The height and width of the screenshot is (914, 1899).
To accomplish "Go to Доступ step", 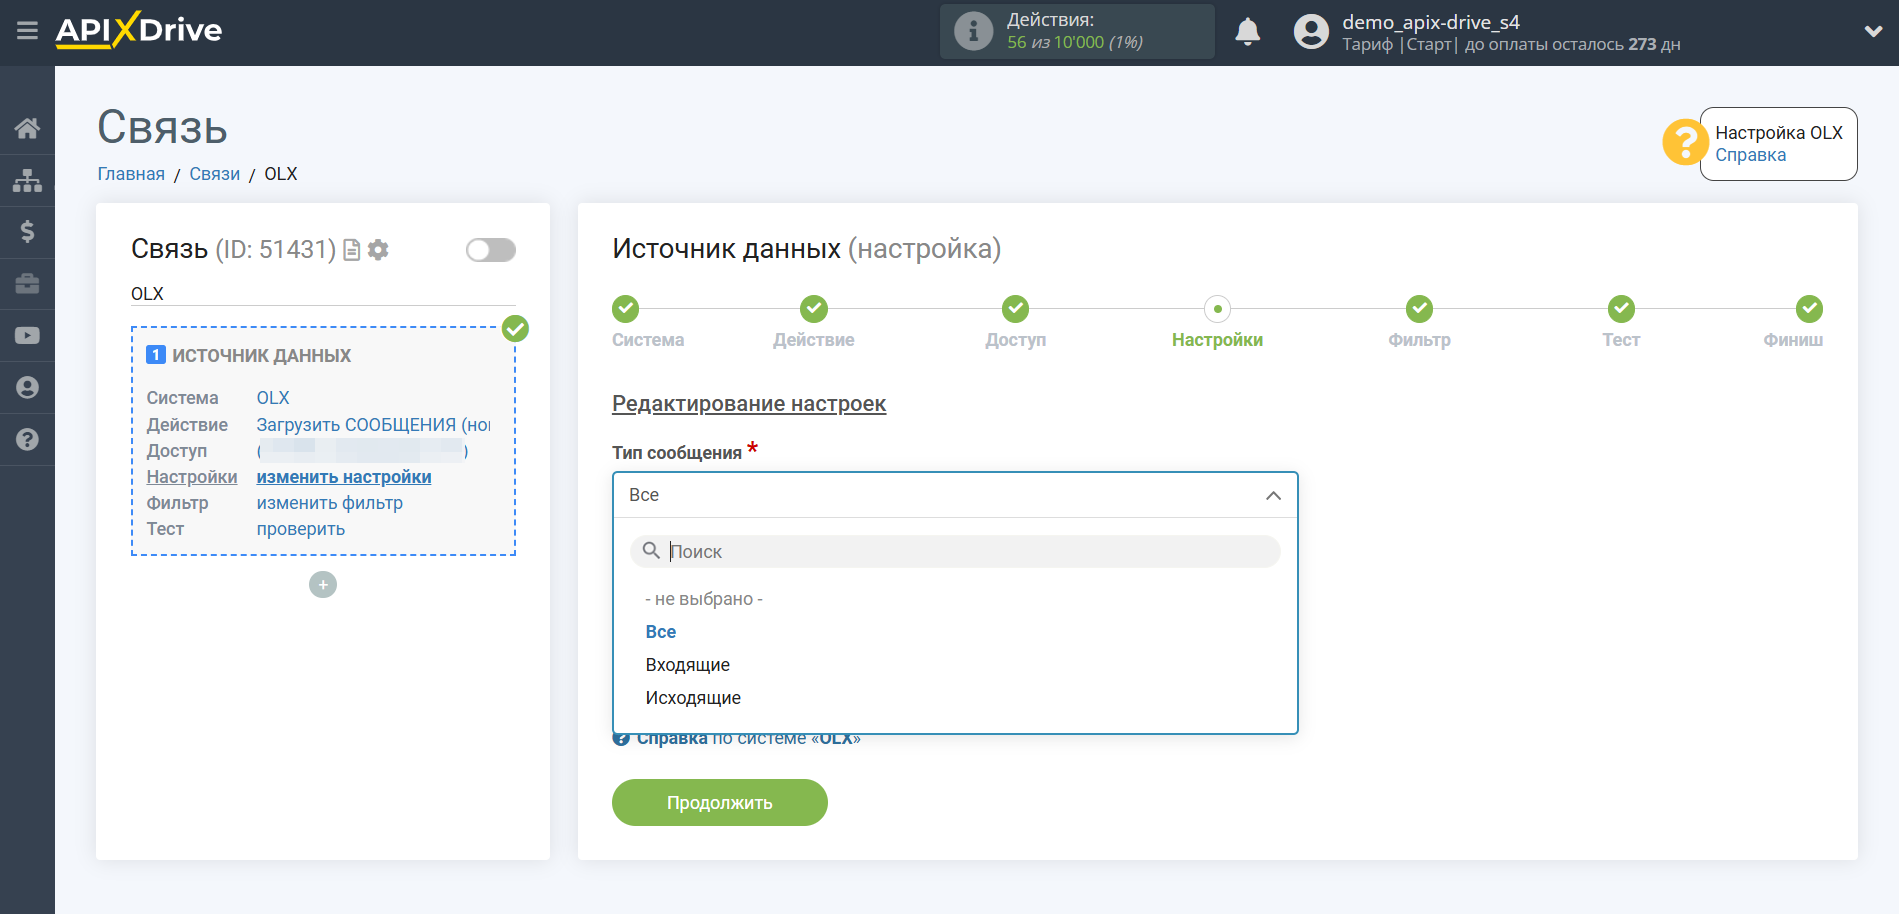I will pos(1016,309).
